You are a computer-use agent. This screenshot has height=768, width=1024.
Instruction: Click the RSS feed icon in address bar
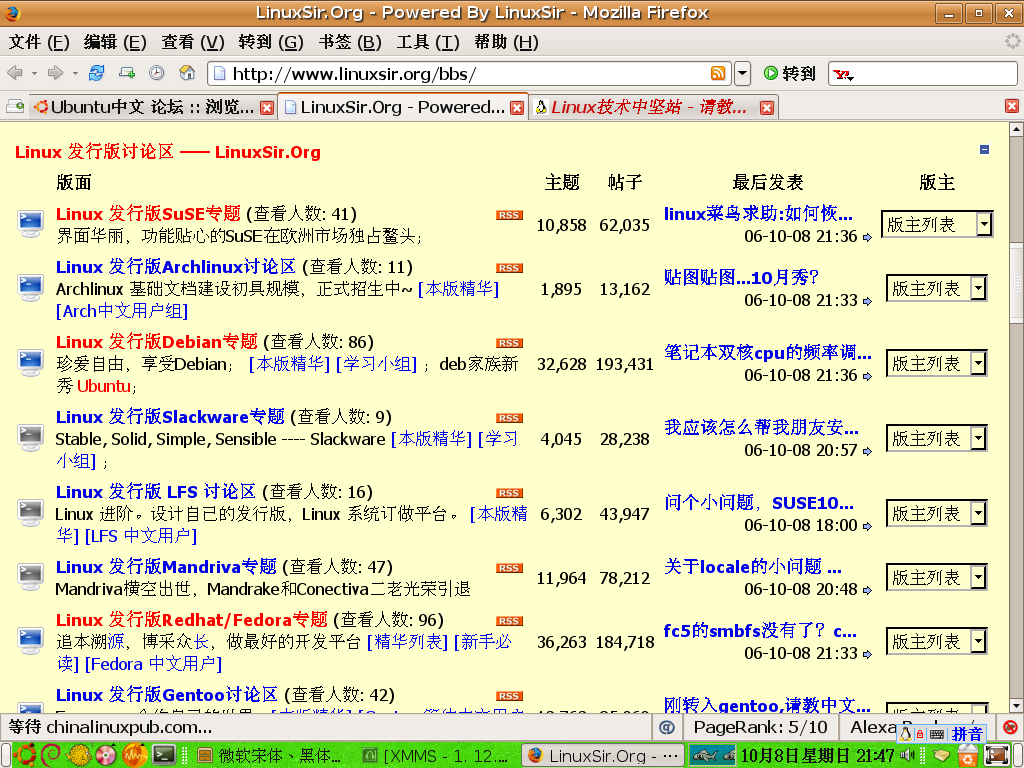718,73
